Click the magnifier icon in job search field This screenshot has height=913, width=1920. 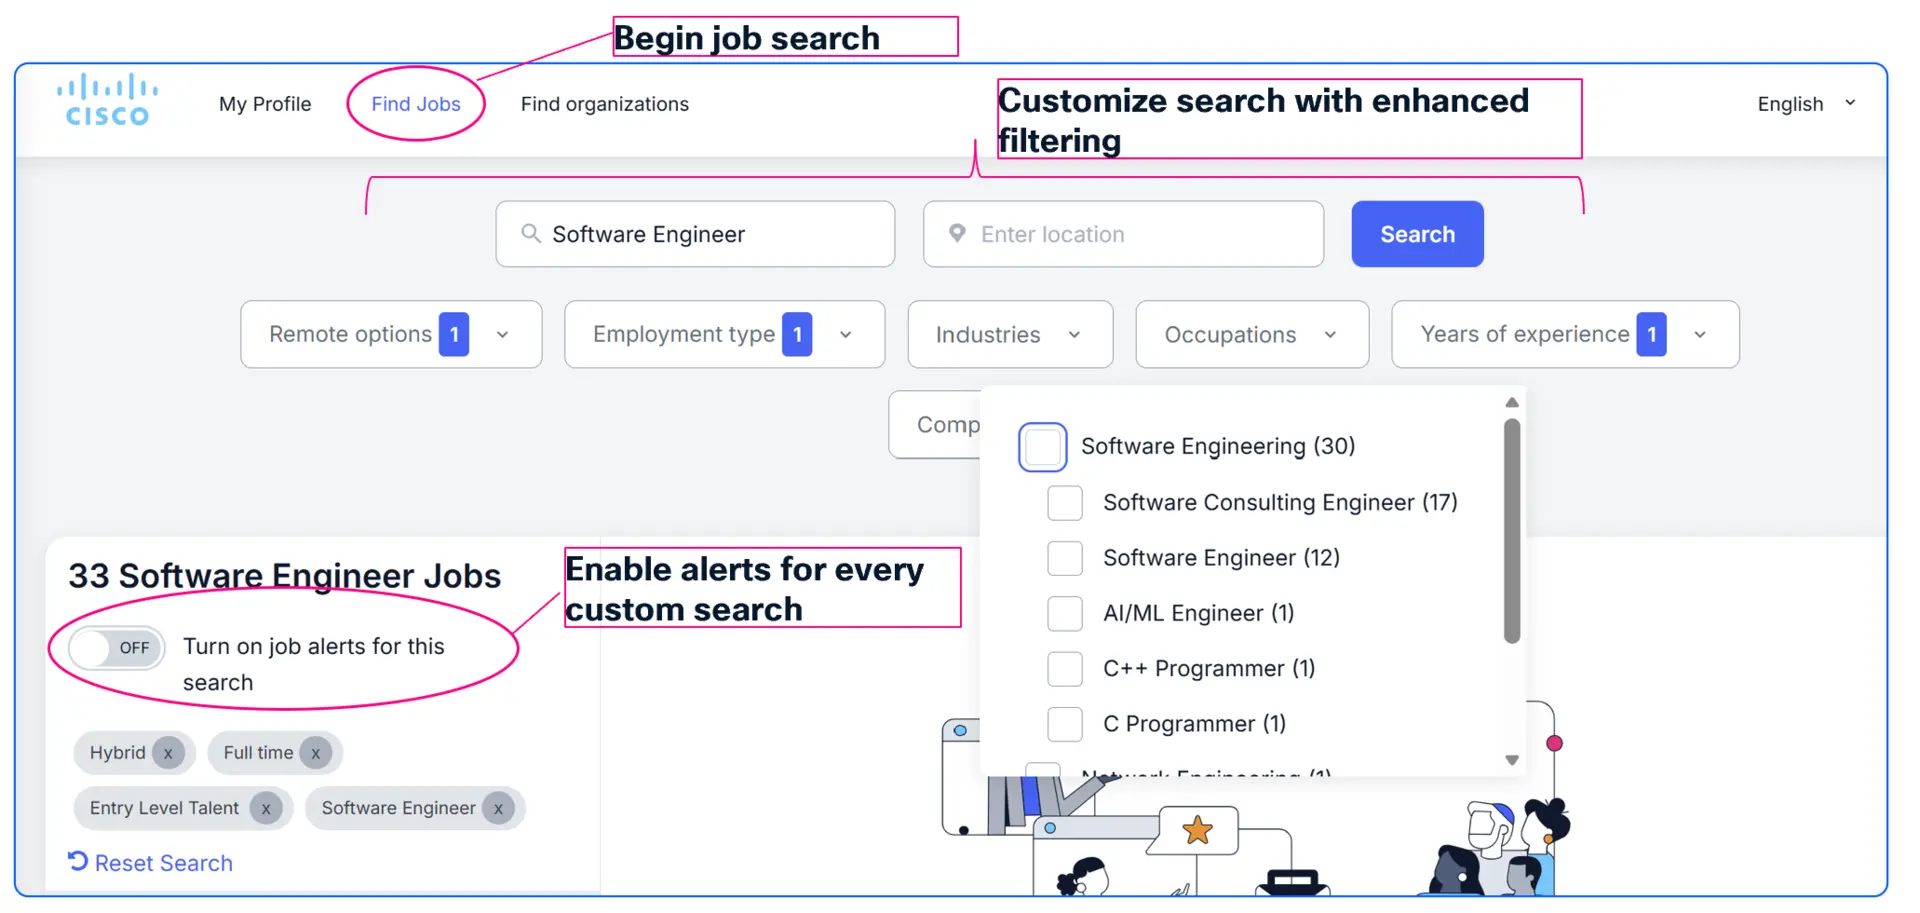pyautogui.click(x=531, y=233)
